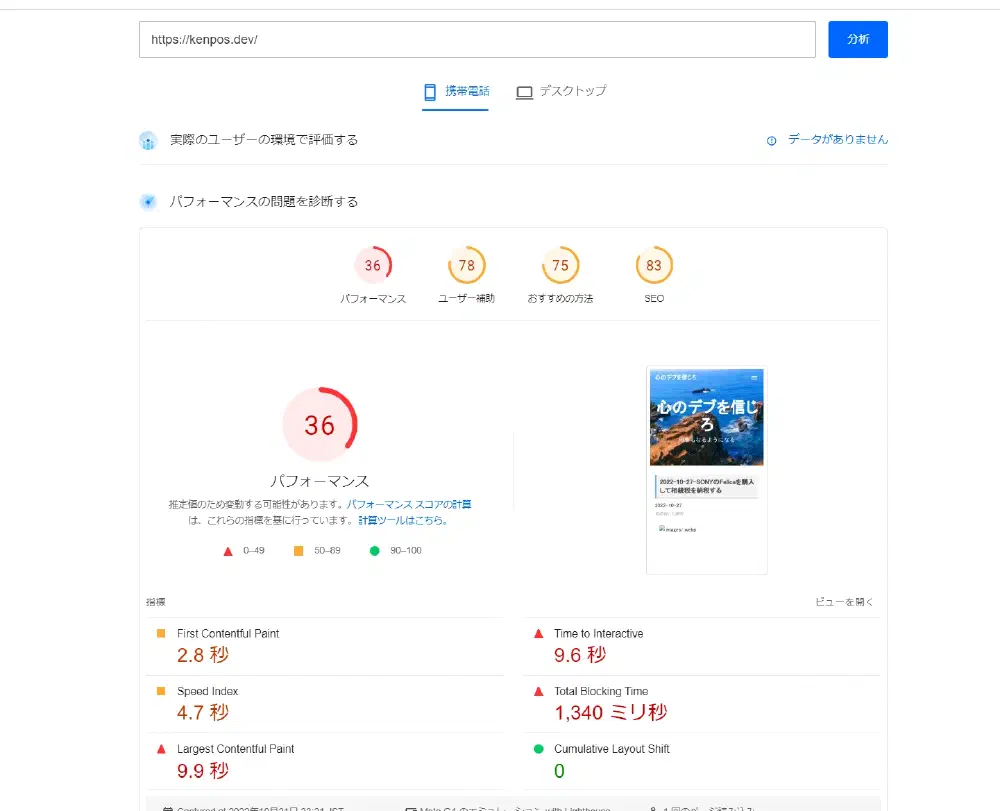Open the 計算ツールはこちら link
Screen dimensions: 1000x811
402,520
